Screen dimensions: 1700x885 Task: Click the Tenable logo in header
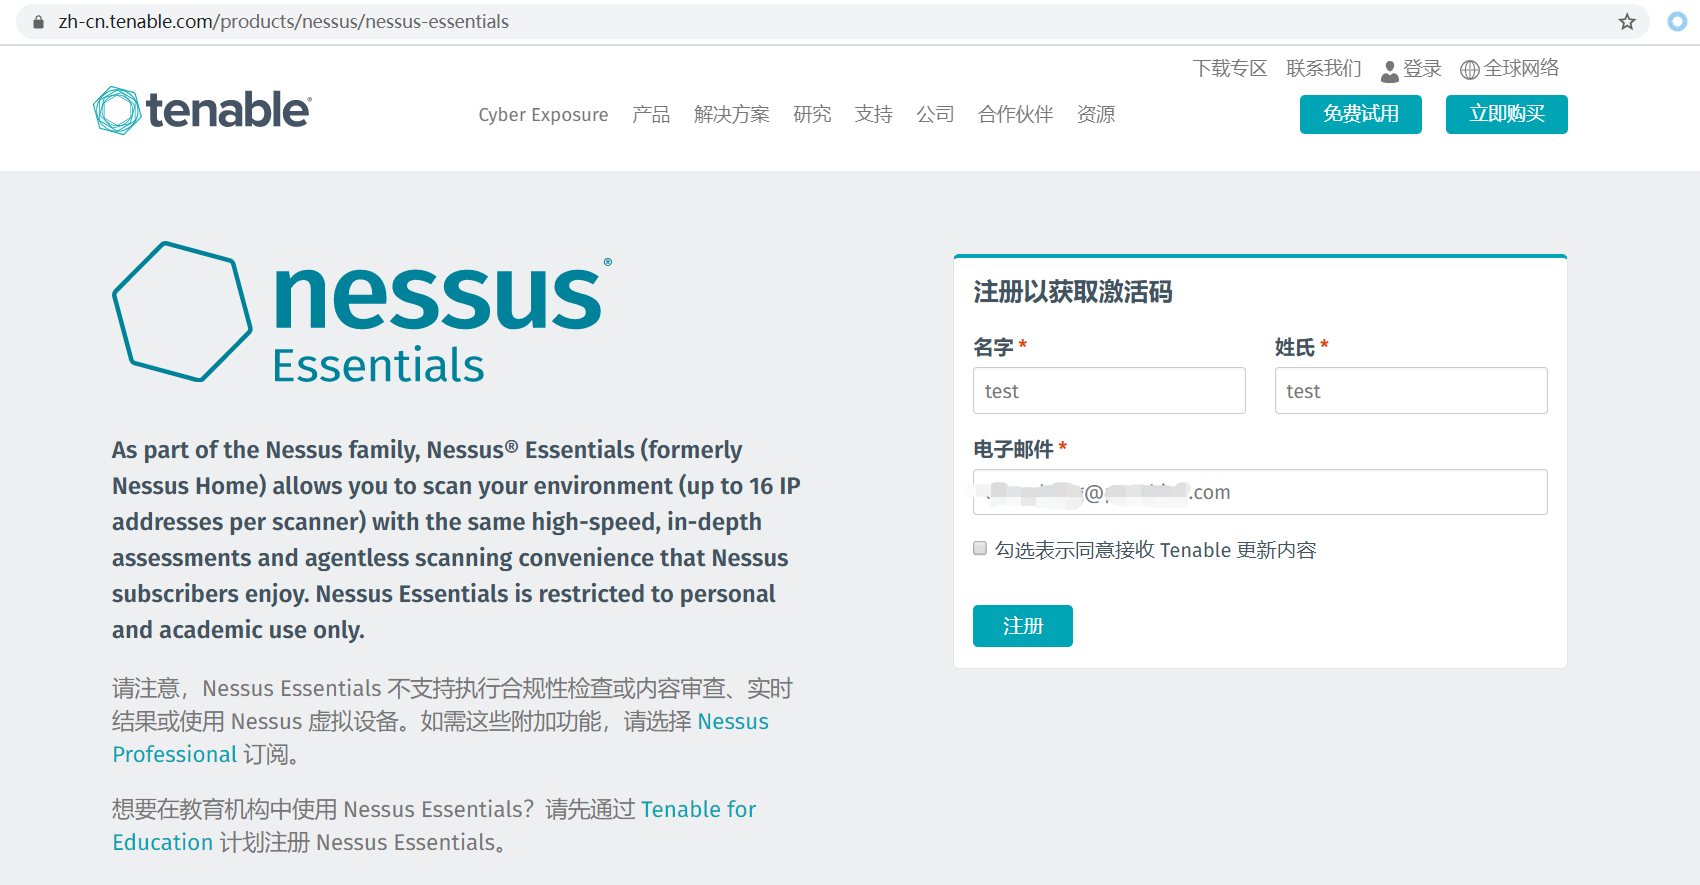tap(202, 110)
